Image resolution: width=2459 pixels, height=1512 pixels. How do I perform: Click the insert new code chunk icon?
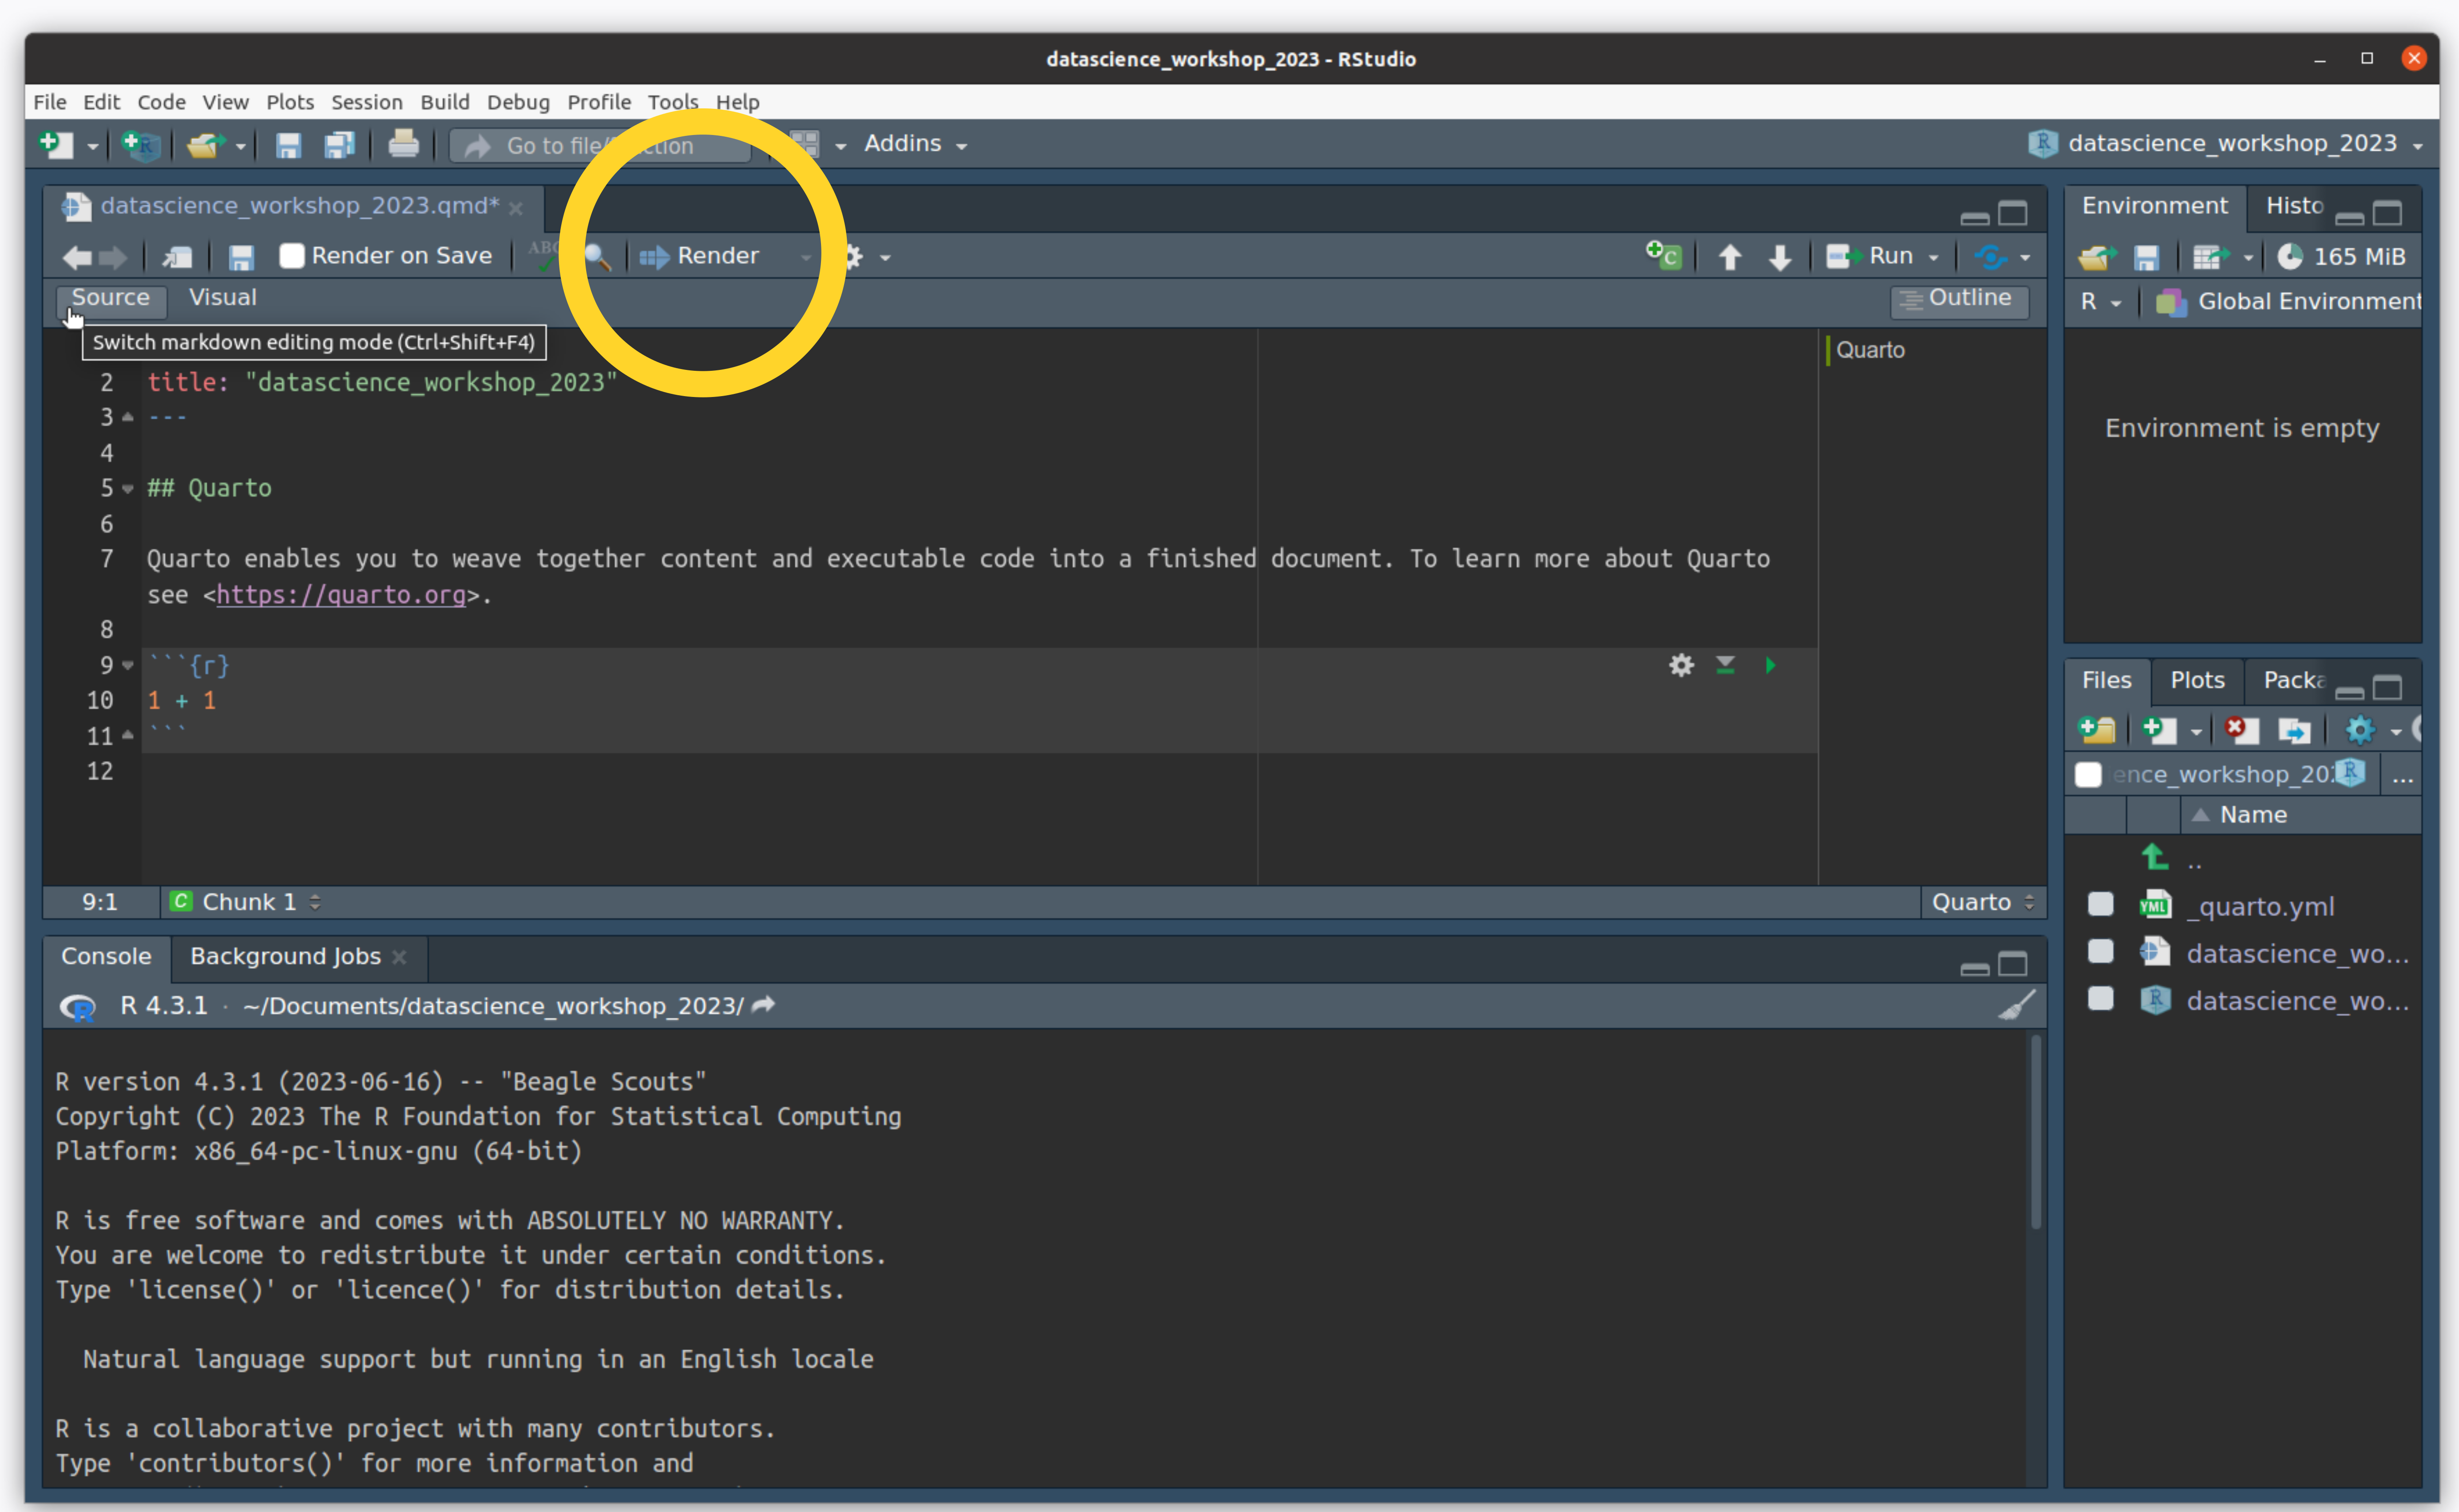[1664, 256]
